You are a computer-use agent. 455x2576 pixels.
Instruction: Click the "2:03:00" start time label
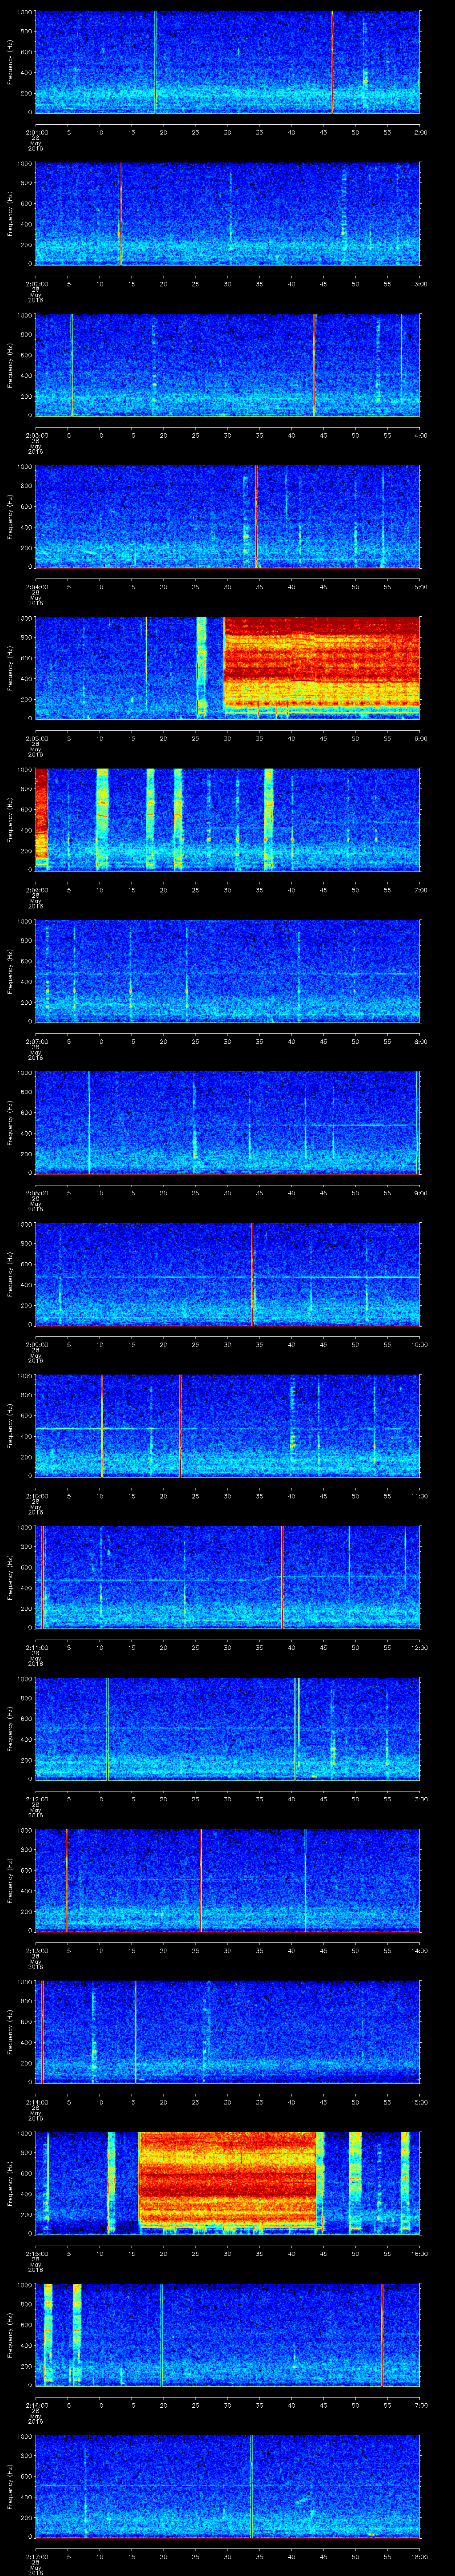coord(36,435)
